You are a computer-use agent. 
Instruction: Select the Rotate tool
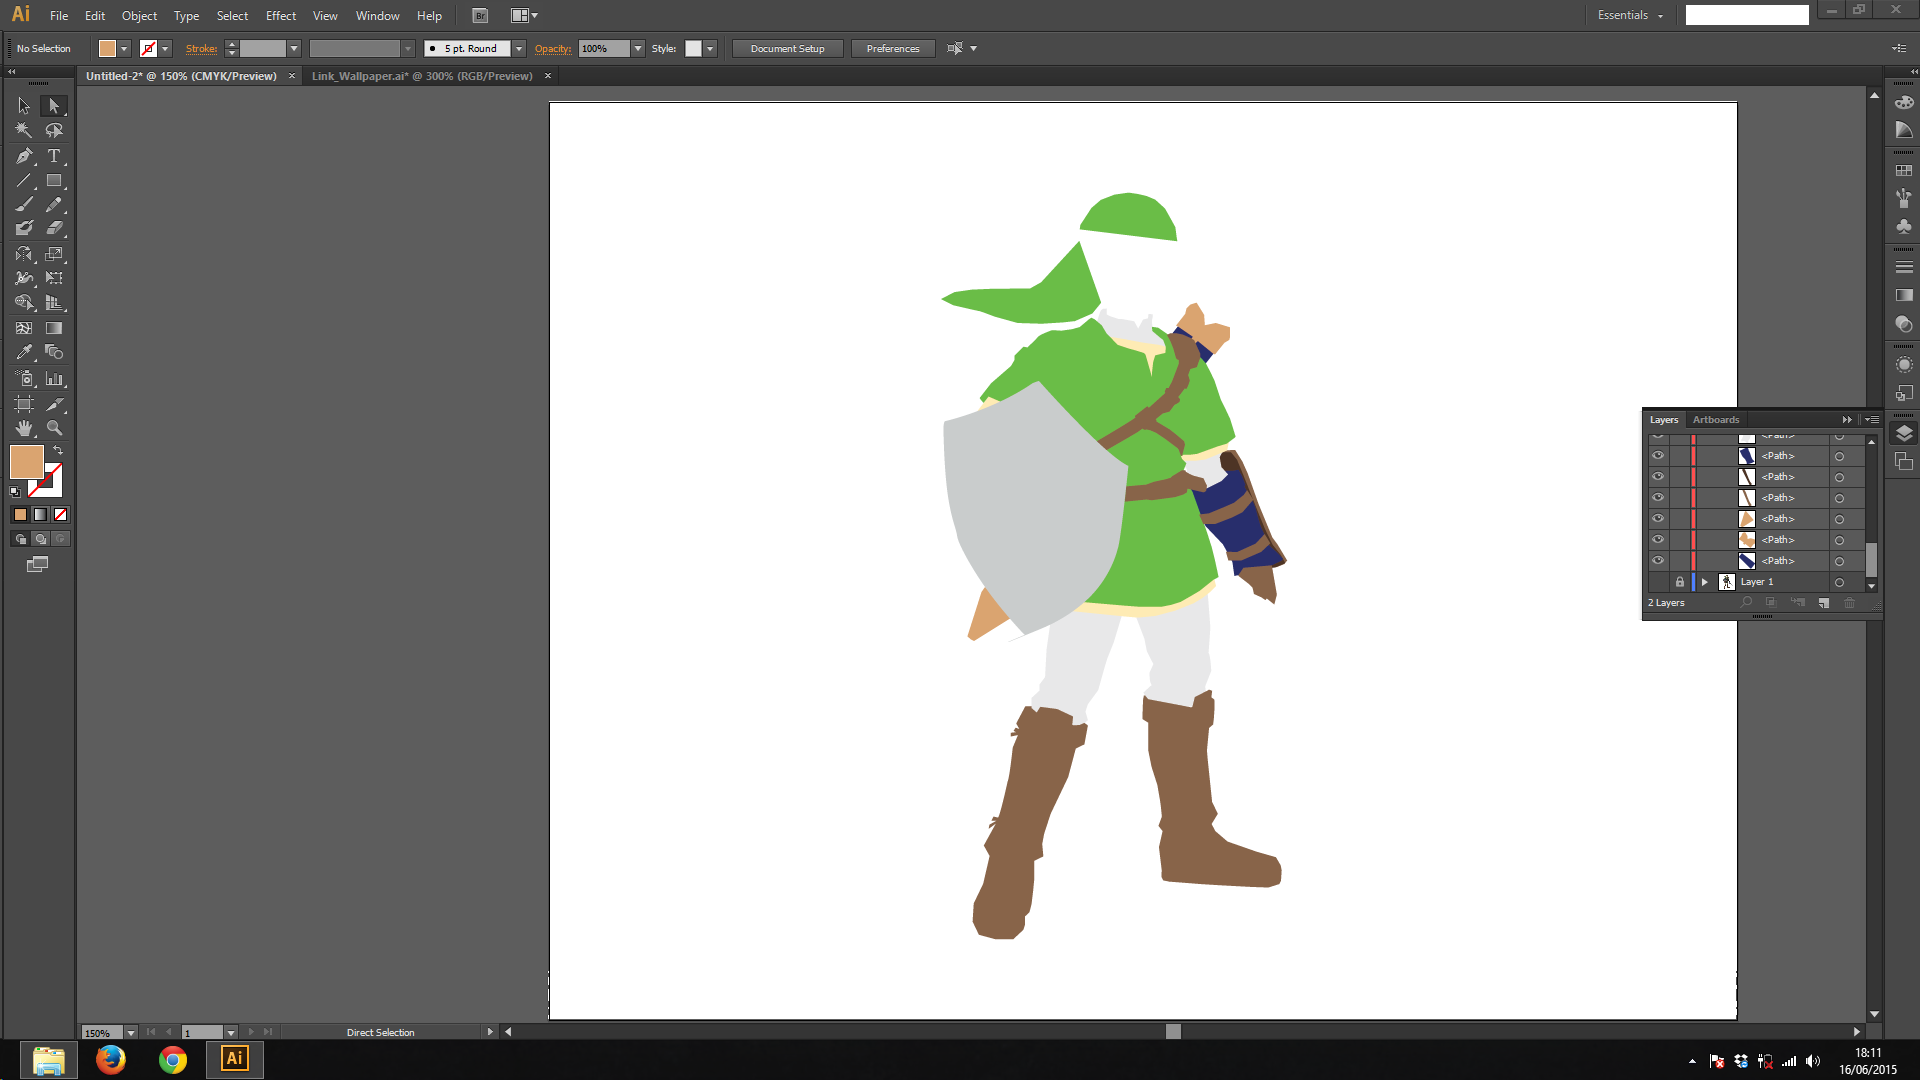[x=24, y=254]
